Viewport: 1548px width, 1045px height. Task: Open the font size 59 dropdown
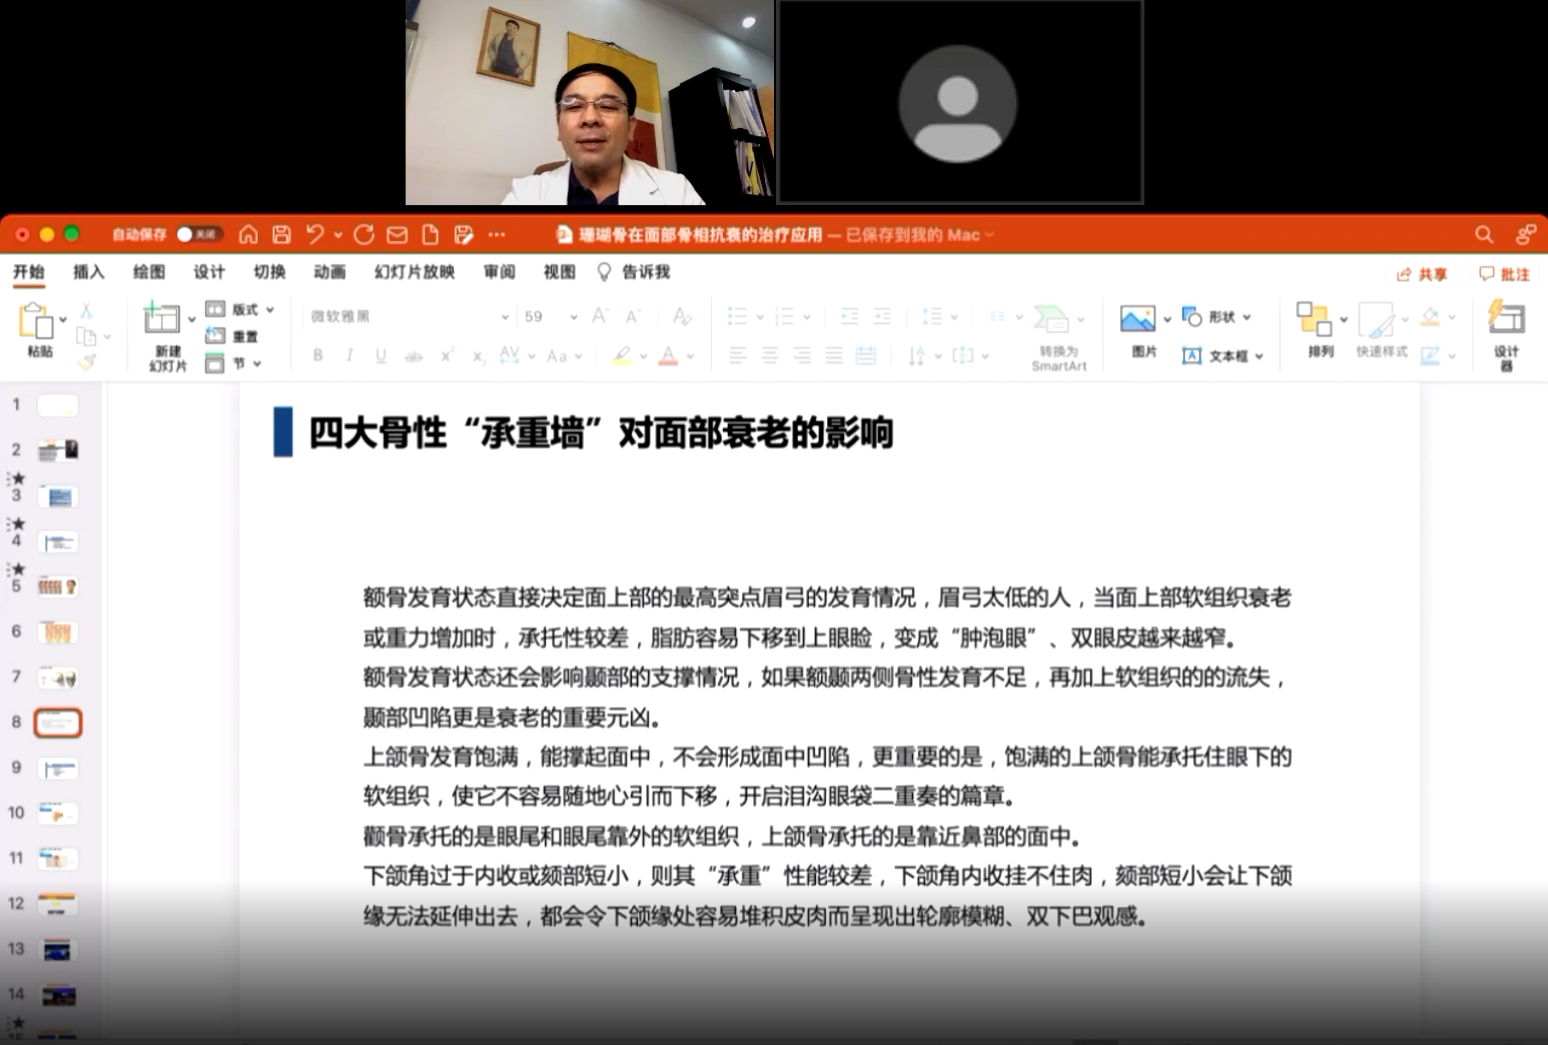(573, 317)
